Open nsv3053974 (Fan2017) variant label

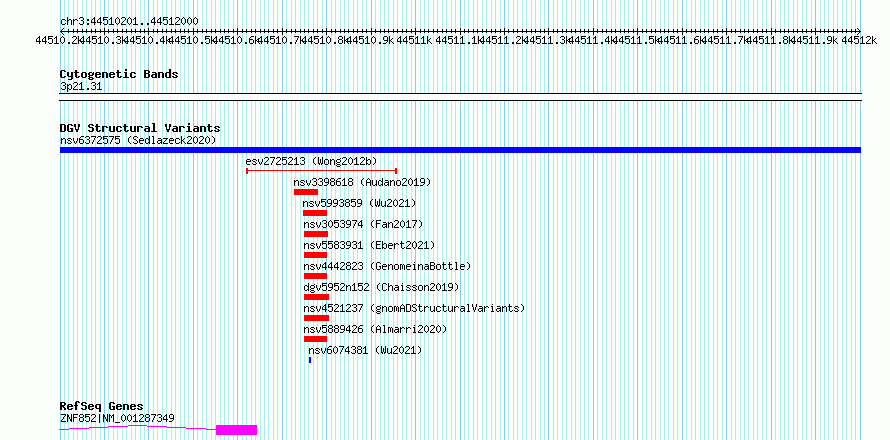pos(363,224)
